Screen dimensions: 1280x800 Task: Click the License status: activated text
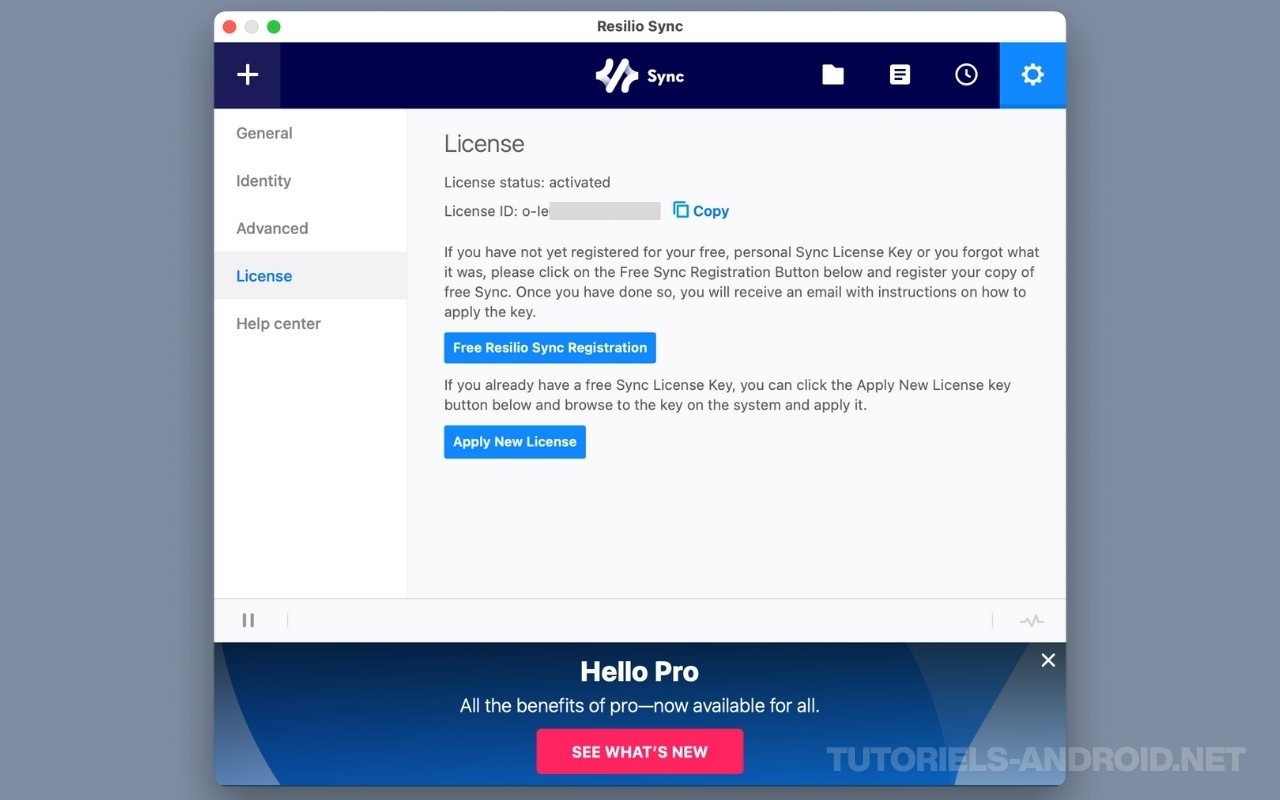(527, 182)
